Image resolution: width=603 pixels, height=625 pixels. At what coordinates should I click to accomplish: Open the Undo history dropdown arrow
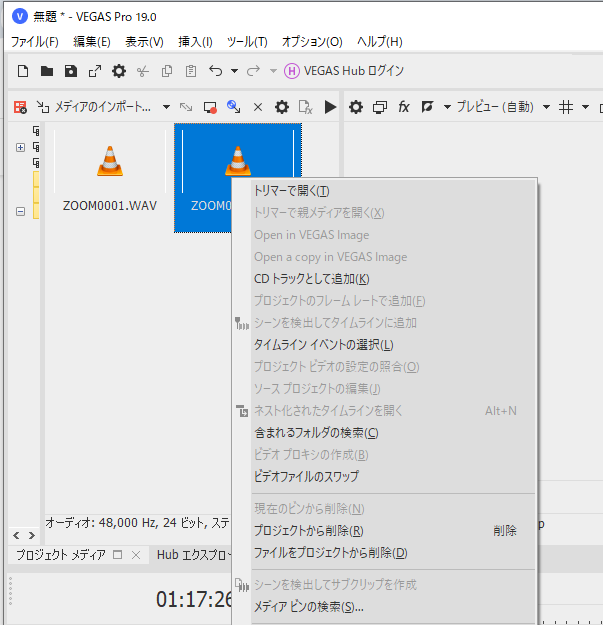(234, 71)
